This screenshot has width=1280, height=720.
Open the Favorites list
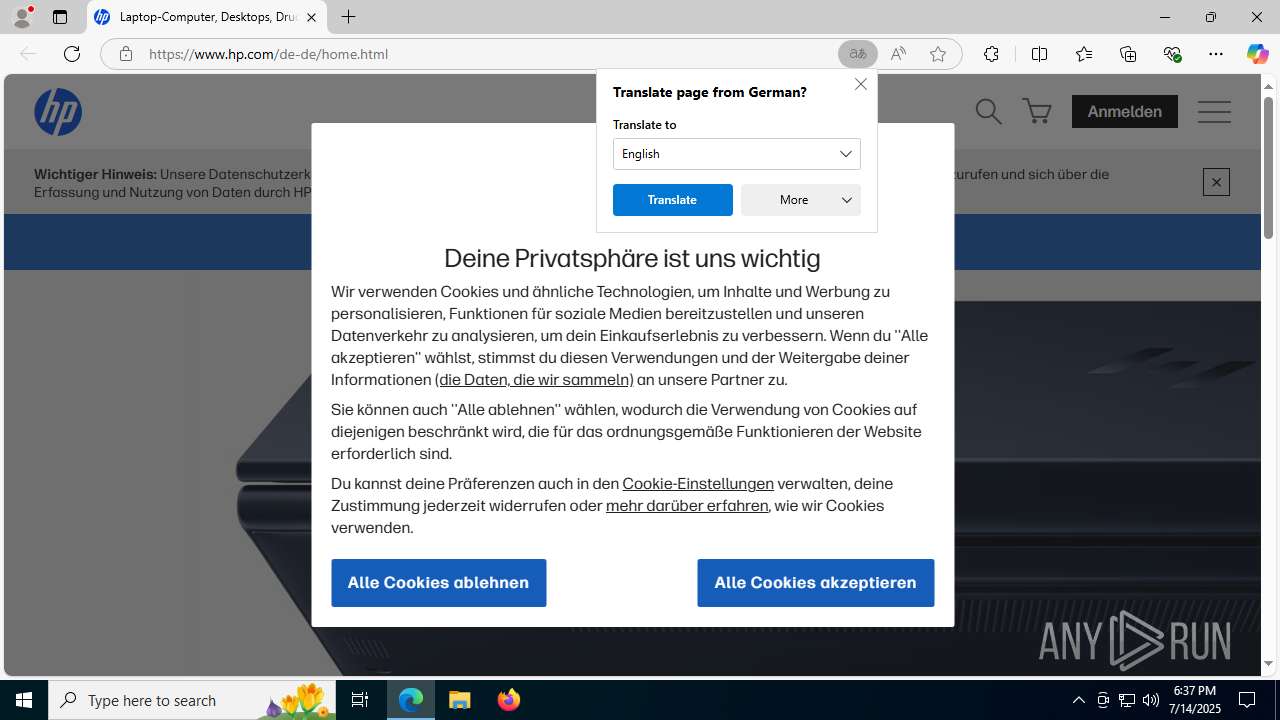pos(1084,54)
